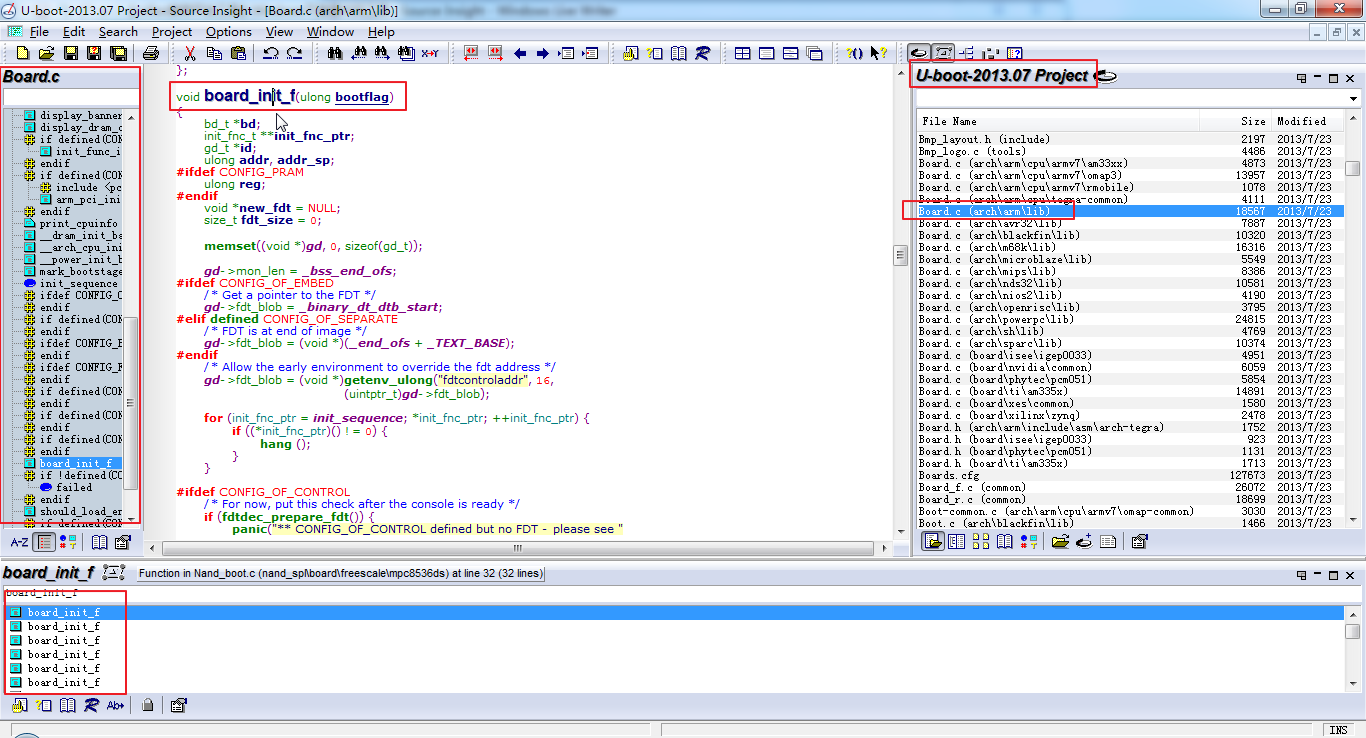1366x738 pixels.
Task: Click the Cut scissors icon
Action: tap(189, 53)
